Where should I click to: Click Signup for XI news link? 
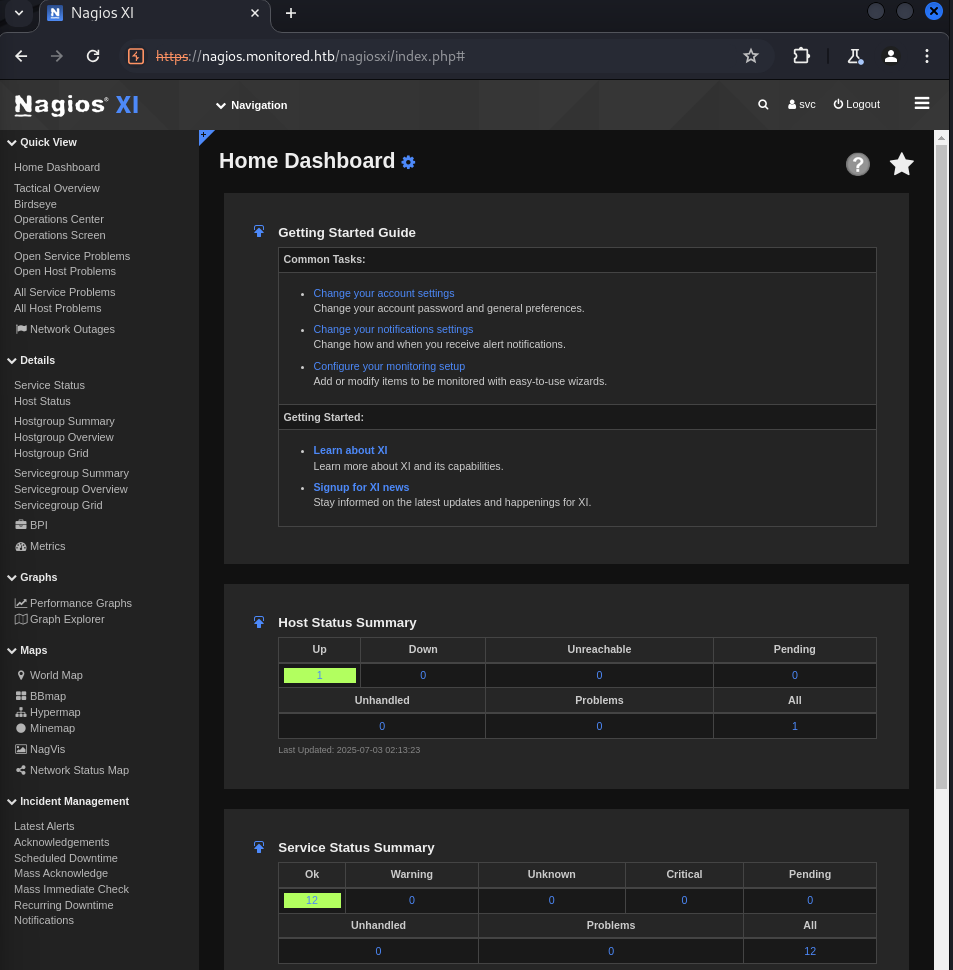click(361, 487)
